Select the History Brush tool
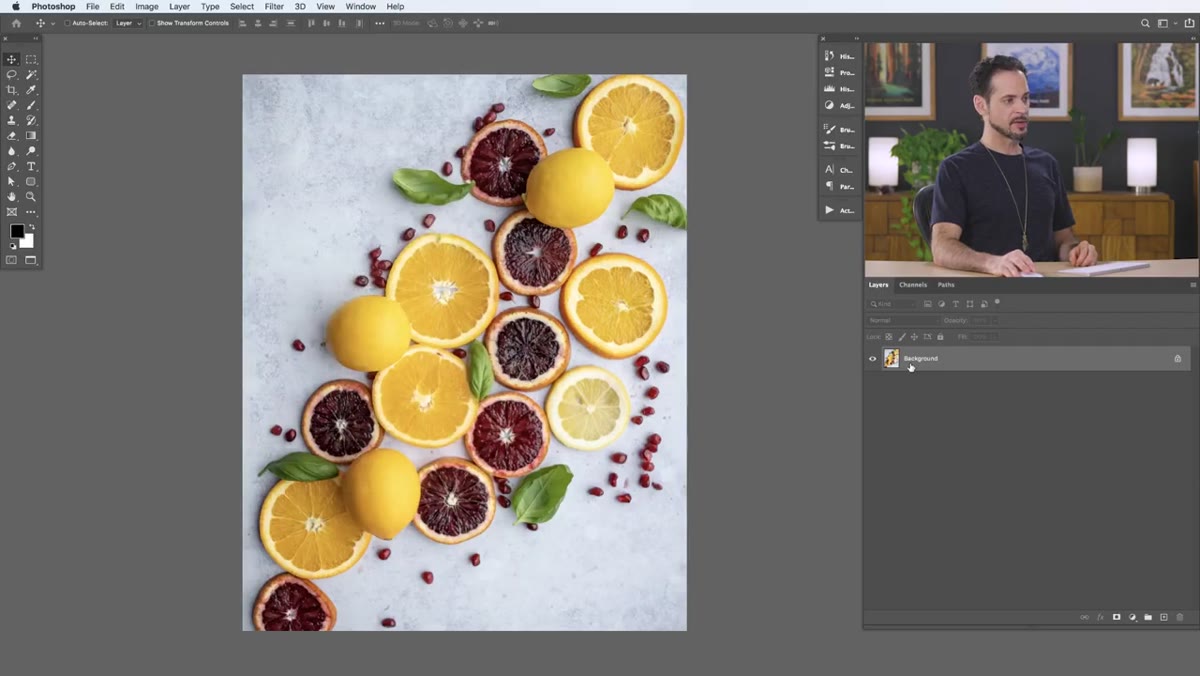This screenshot has width=1200, height=676. [31, 120]
